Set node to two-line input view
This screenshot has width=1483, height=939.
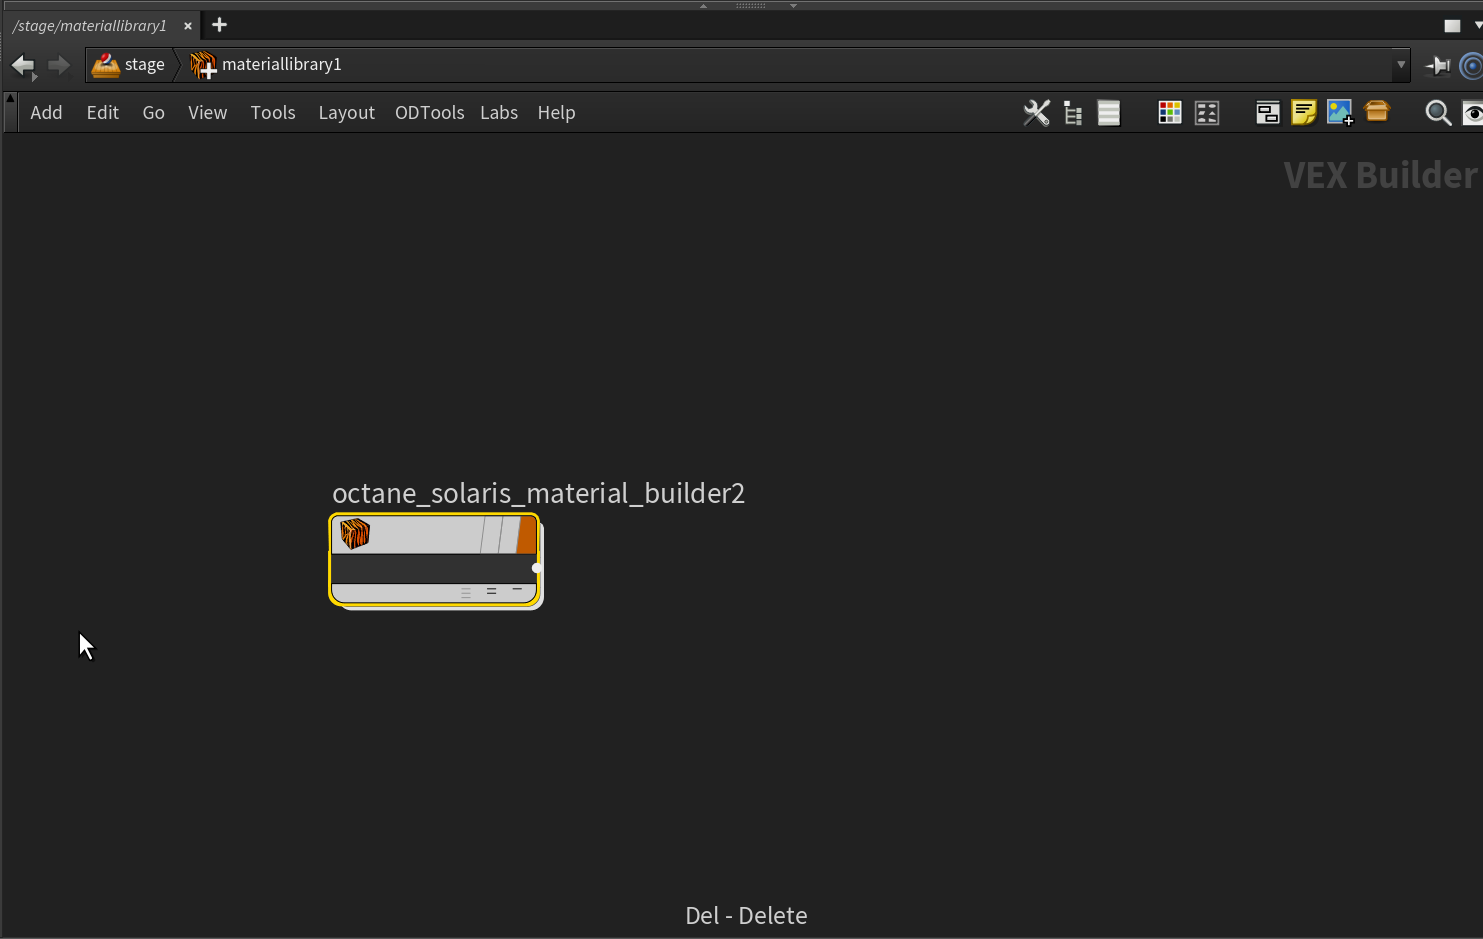pyautogui.click(x=491, y=592)
